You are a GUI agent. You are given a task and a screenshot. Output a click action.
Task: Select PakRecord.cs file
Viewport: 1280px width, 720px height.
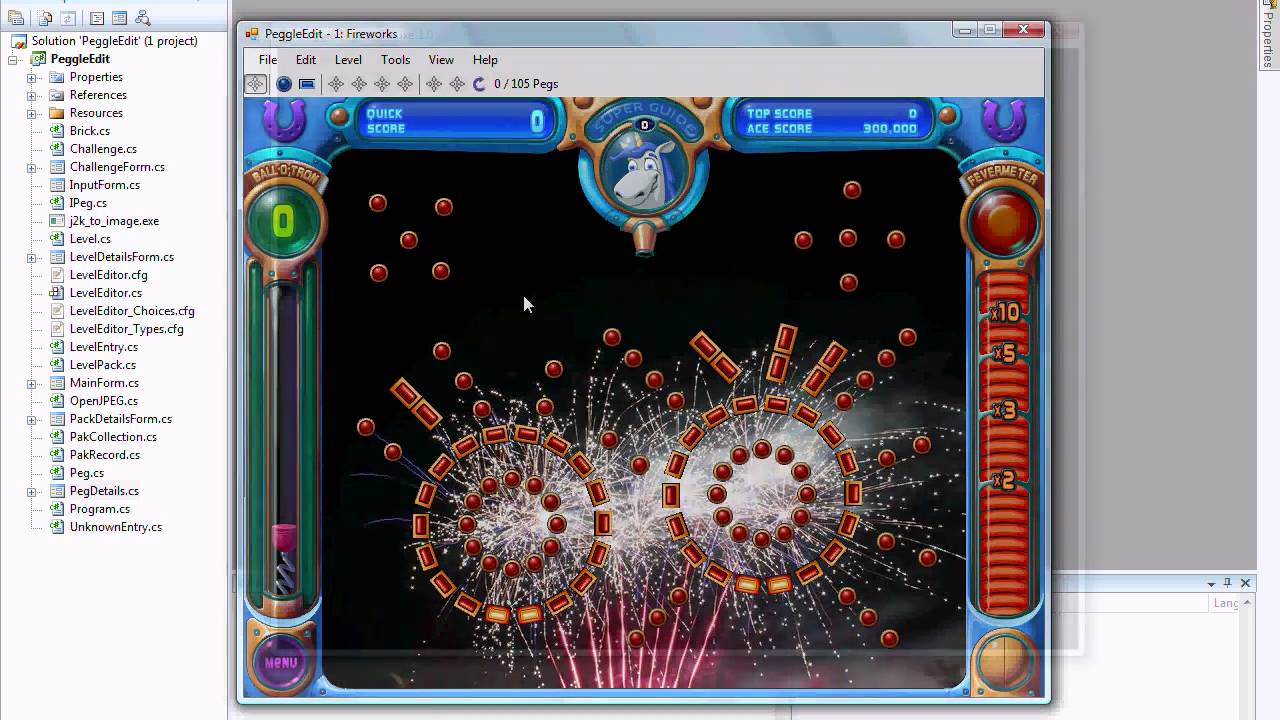(105, 455)
